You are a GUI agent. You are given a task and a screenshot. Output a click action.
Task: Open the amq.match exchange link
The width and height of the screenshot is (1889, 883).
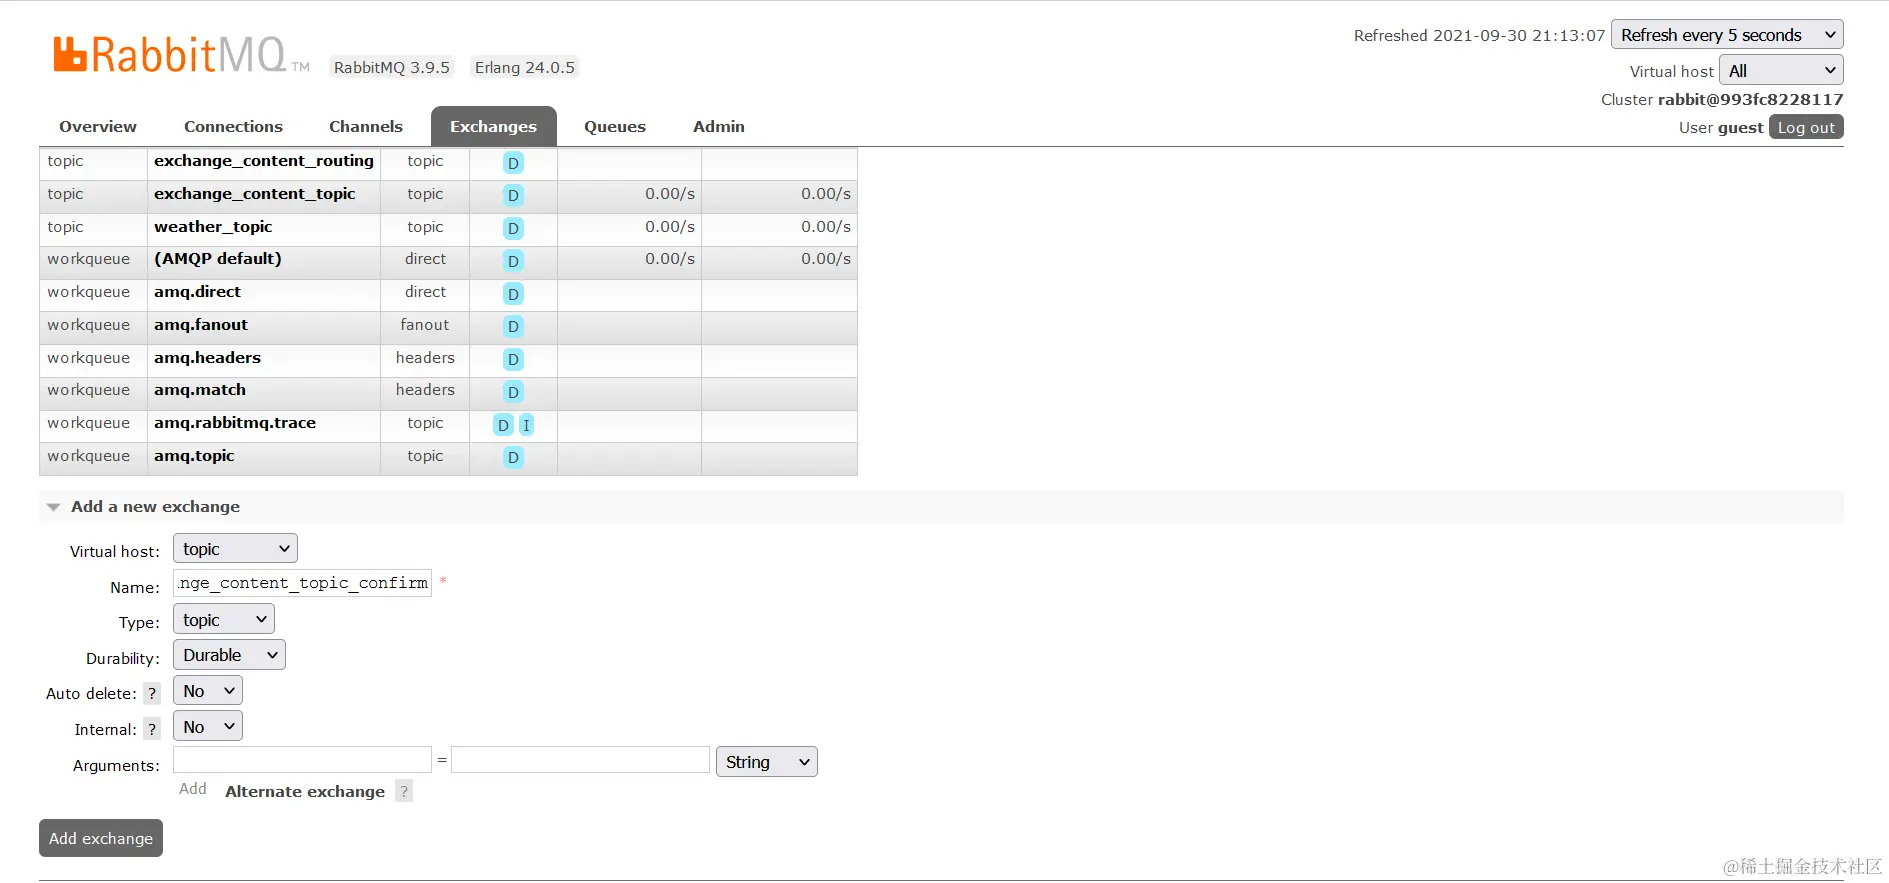click(x=200, y=390)
